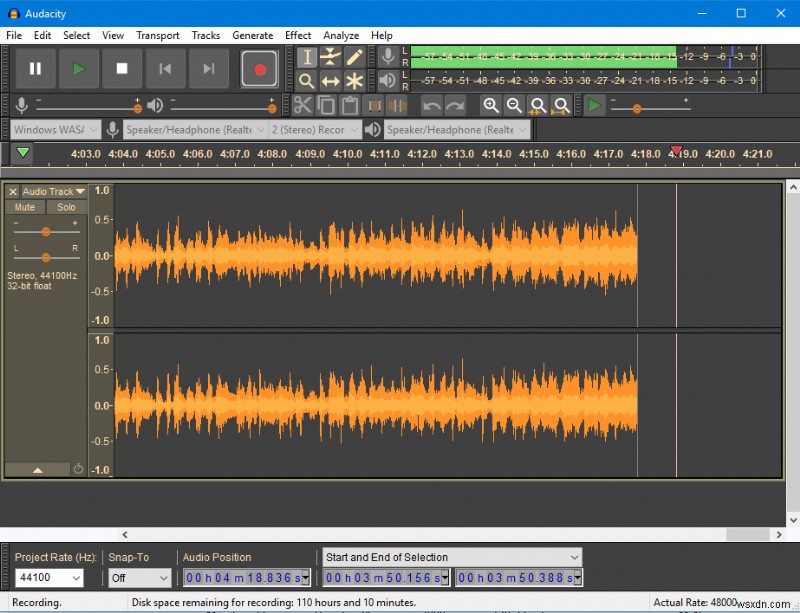Select the Envelope tool

coord(330,57)
